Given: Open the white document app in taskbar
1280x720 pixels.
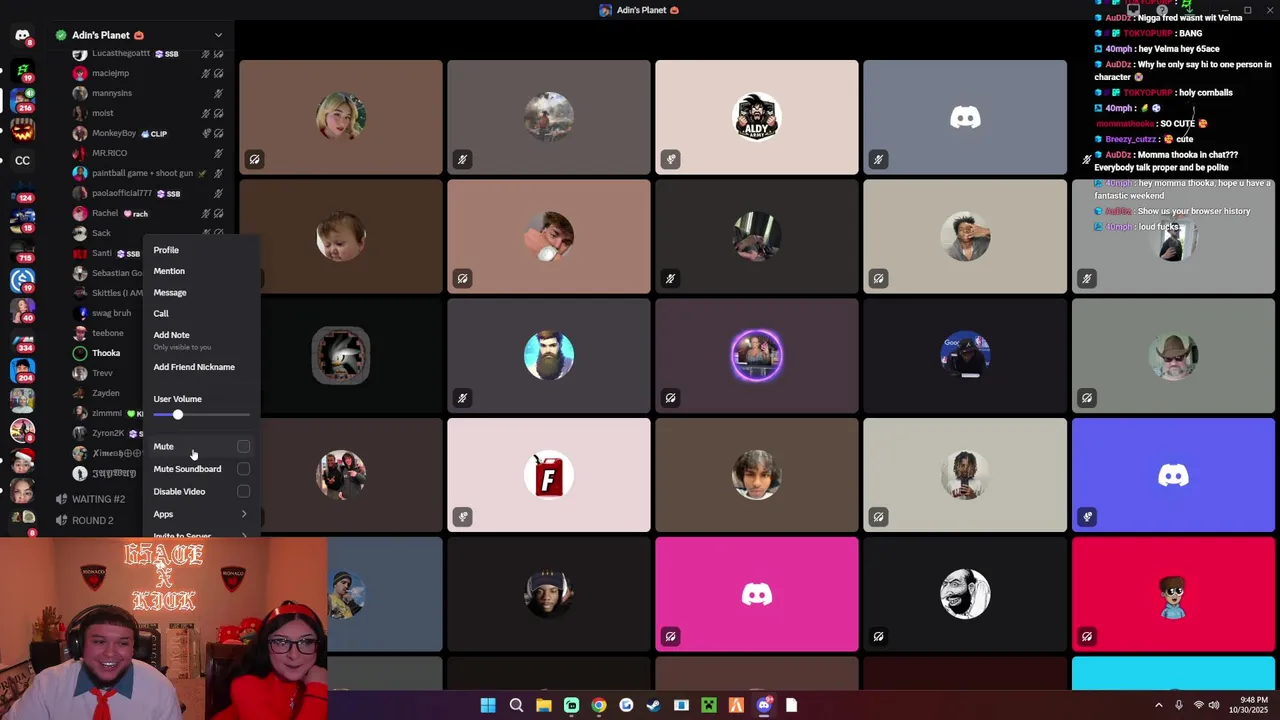Looking at the screenshot, I should pyautogui.click(x=791, y=705).
